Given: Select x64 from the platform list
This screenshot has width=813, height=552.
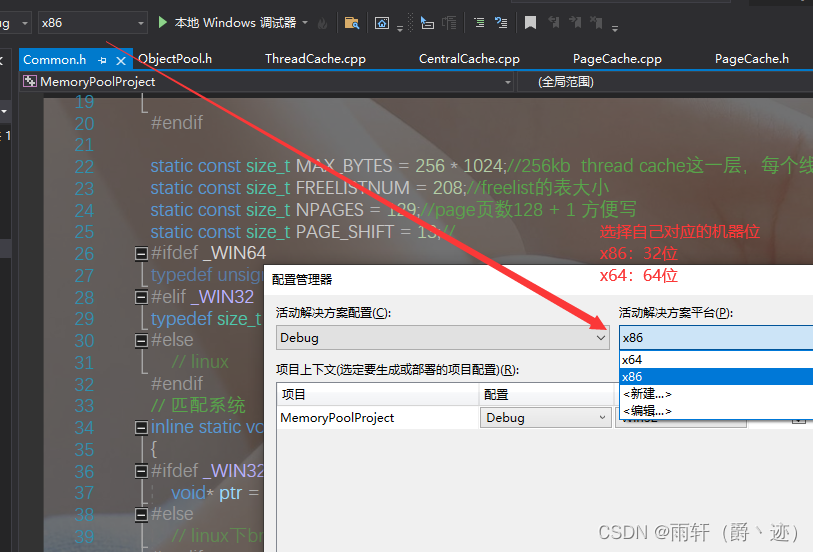Looking at the screenshot, I should pos(716,360).
